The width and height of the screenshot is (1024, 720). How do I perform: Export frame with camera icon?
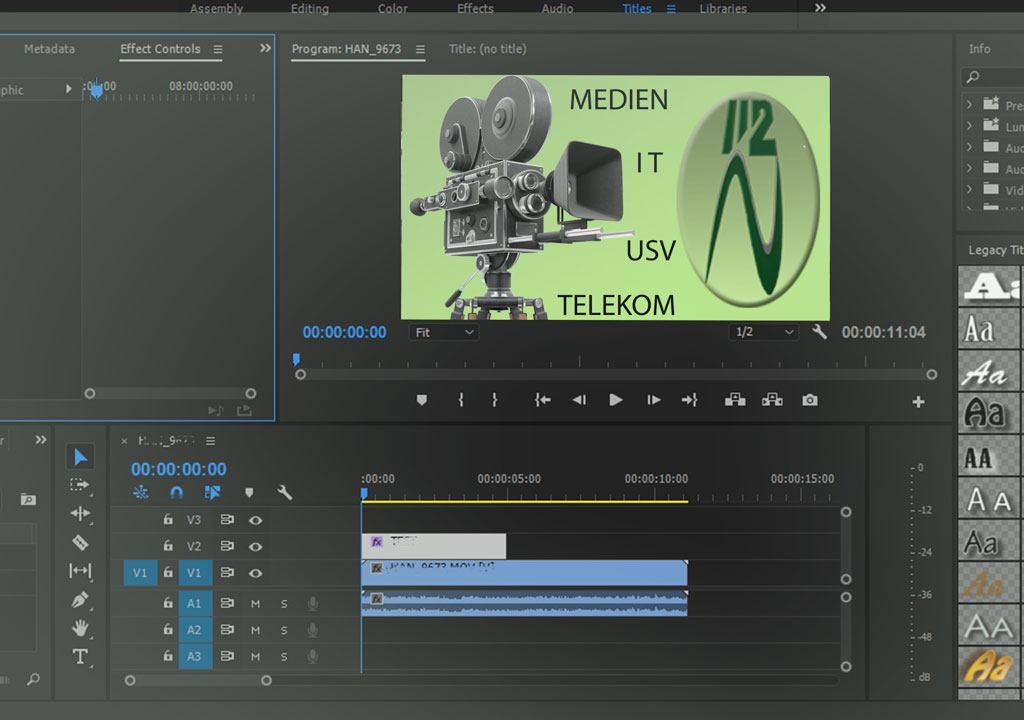pos(810,400)
